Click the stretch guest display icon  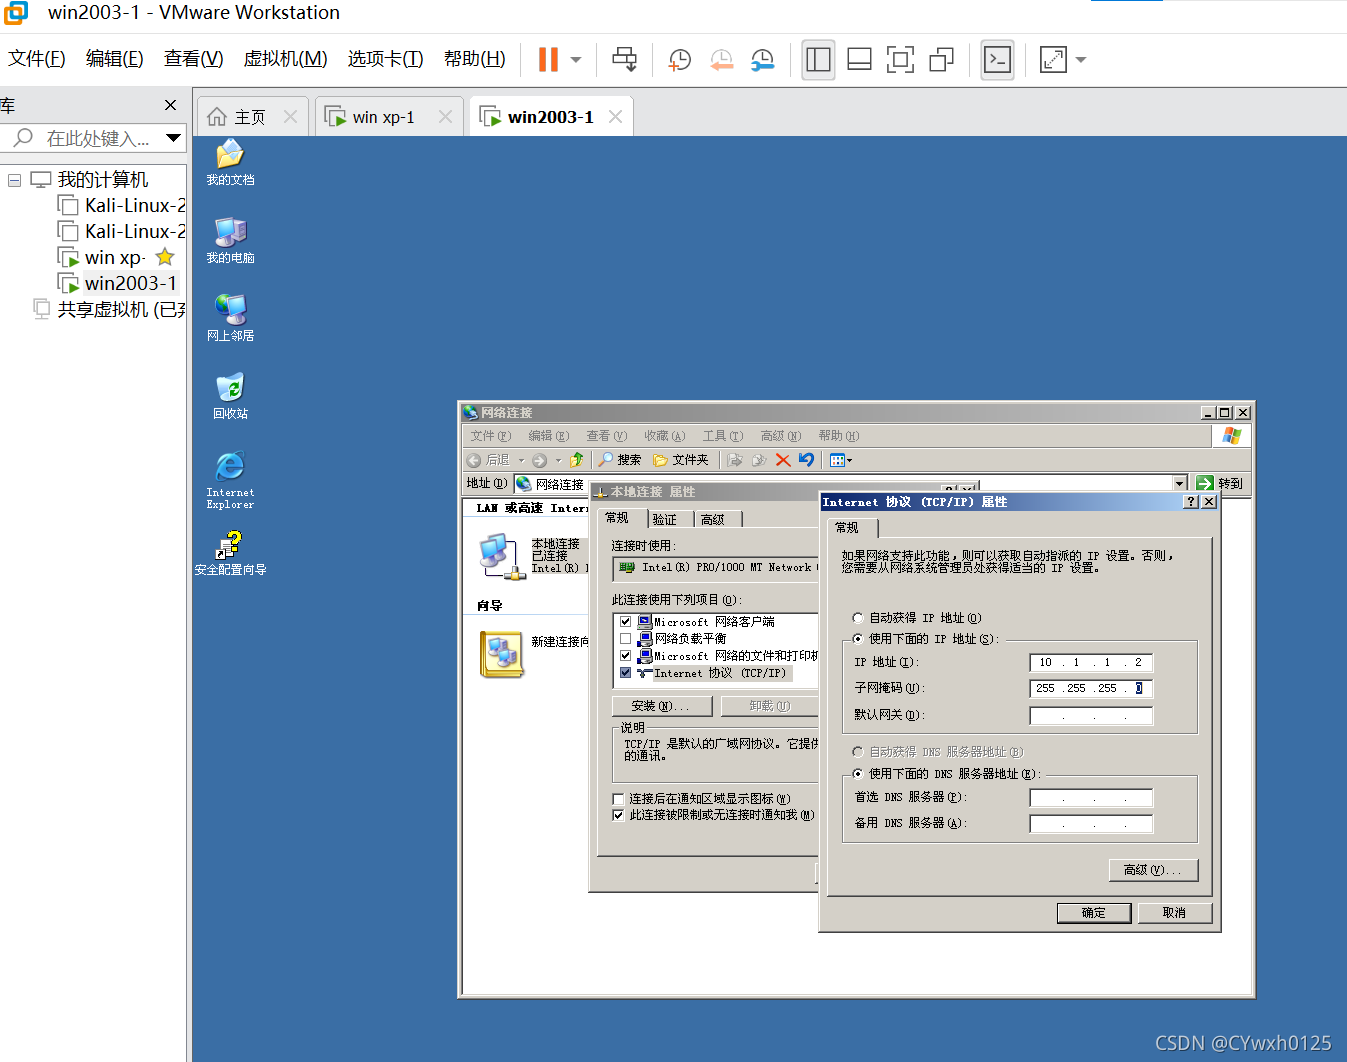click(1053, 60)
